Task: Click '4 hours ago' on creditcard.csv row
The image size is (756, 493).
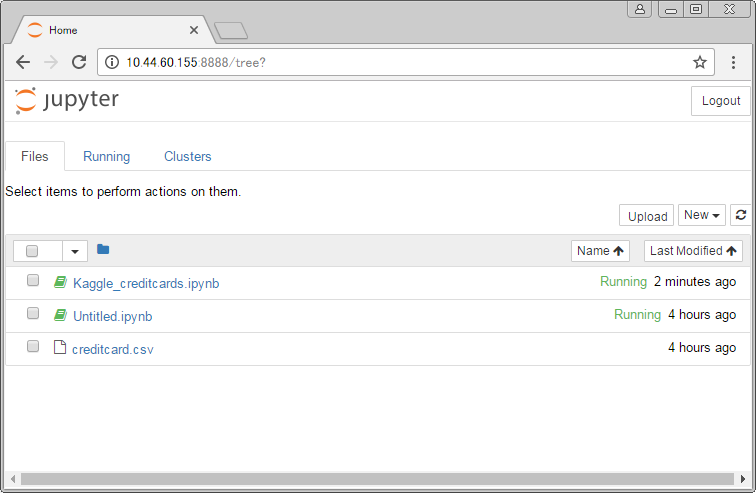Action: pos(702,347)
